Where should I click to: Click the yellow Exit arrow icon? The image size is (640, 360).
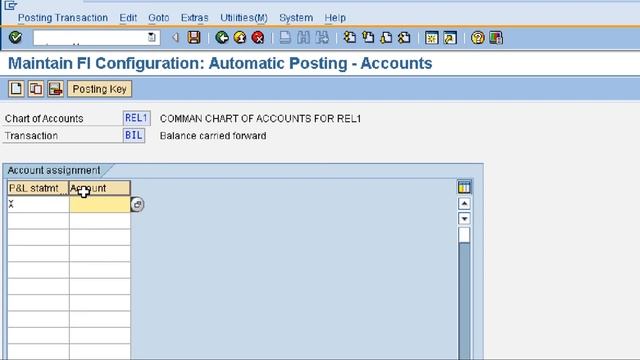[240, 38]
